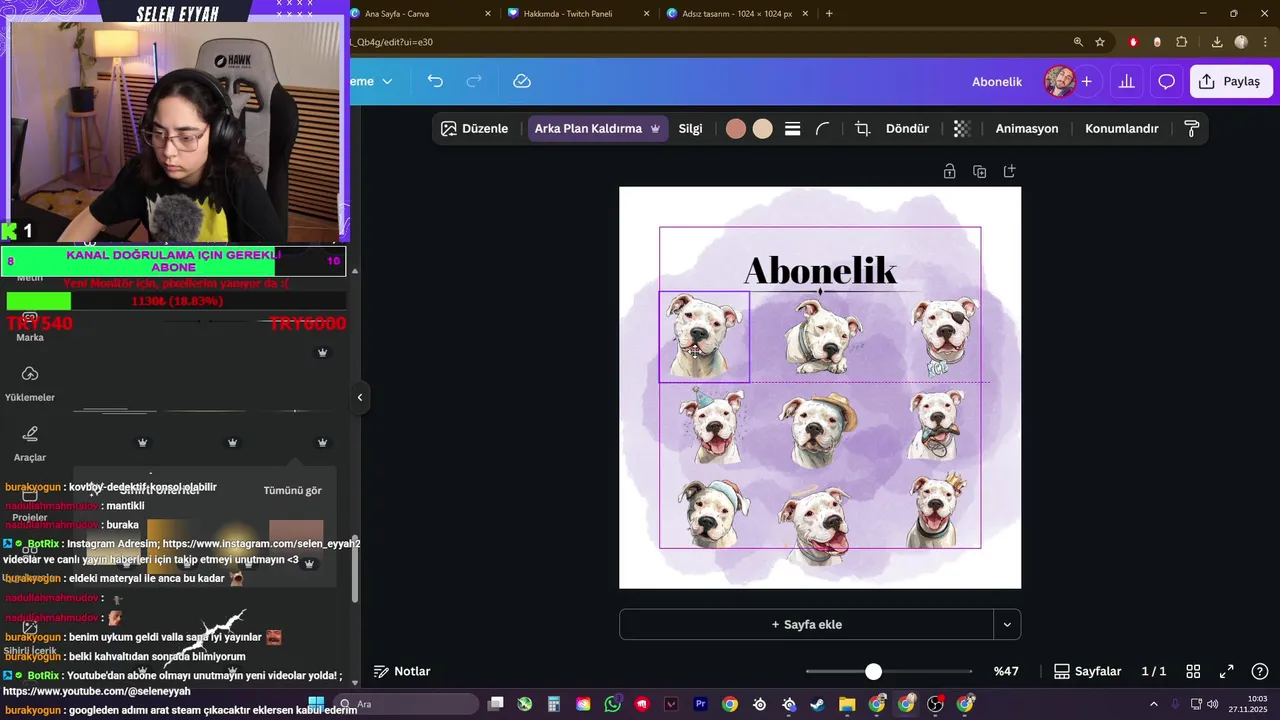Viewport: 1280px width, 720px height.
Task: Open Steam from the taskbar
Action: 818,704
